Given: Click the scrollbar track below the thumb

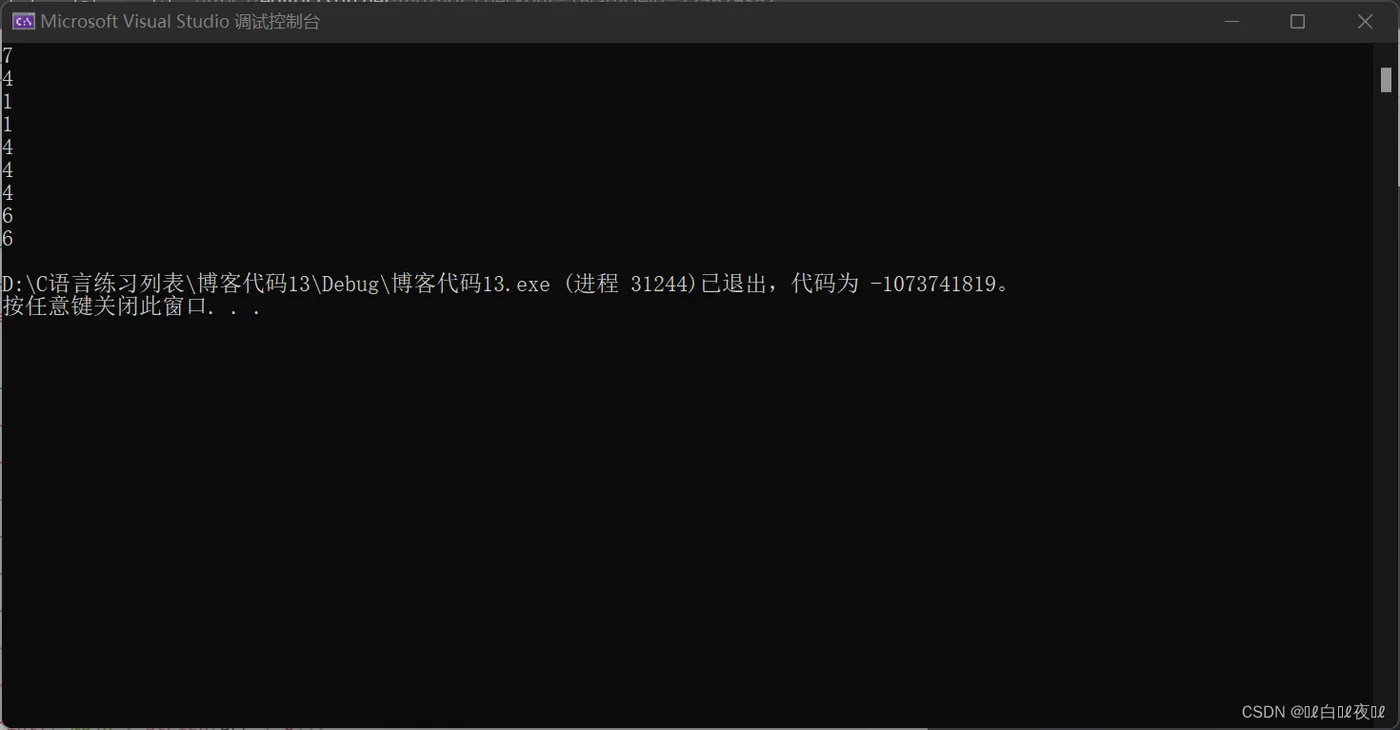Looking at the screenshot, I should (1386, 400).
